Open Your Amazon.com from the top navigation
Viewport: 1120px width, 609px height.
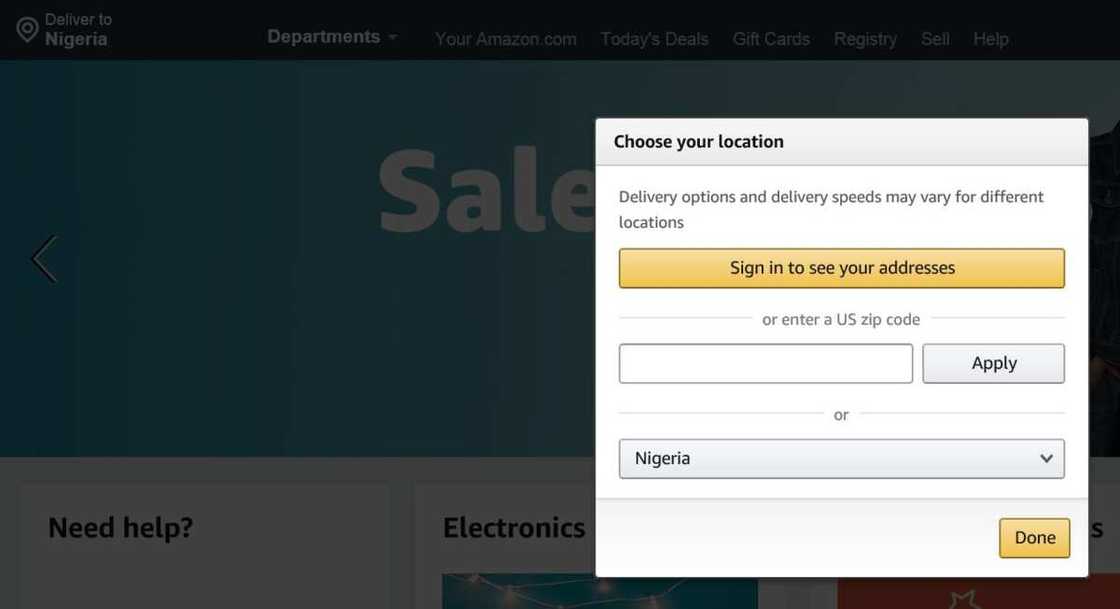click(506, 38)
